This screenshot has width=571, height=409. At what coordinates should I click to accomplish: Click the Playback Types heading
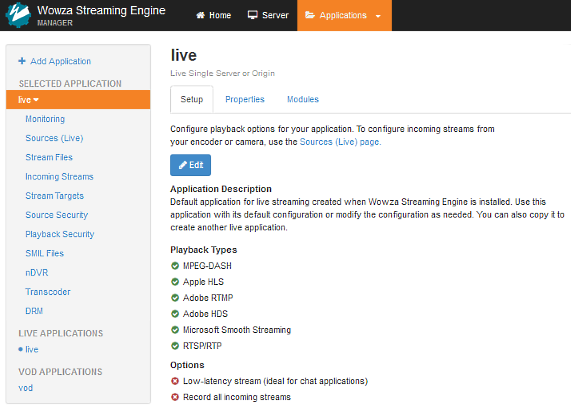pyautogui.click(x=204, y=250)
